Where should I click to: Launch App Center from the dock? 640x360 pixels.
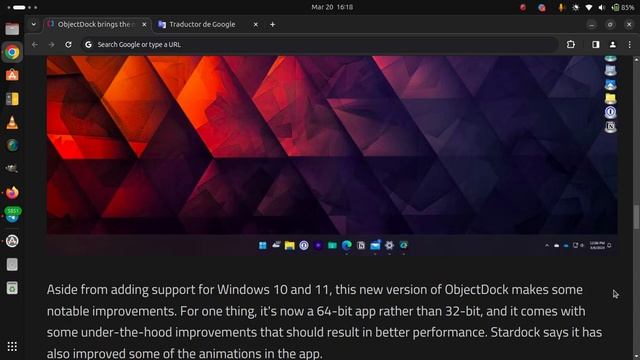tap(12, 75)
